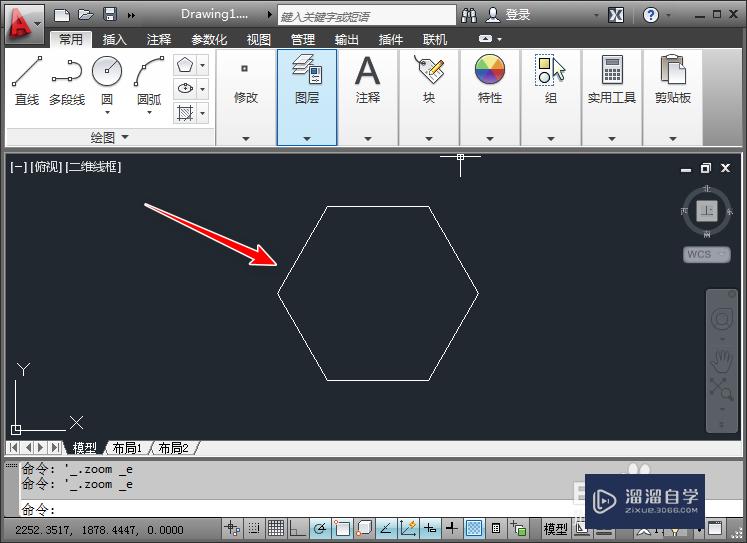Image resolution: width=747 pixels, height=543 pixels.
Task: Select the pan hand tool in navigation bar
Action: point(721,362)
